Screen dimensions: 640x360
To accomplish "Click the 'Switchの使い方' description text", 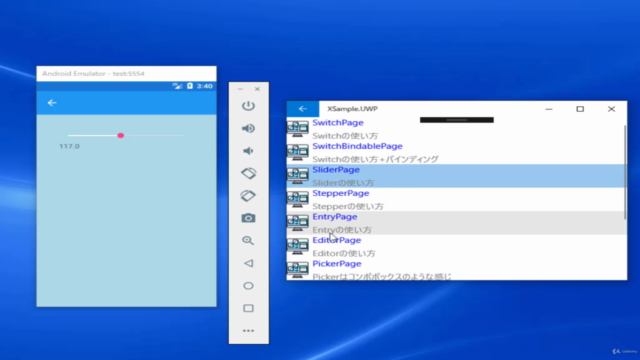I will [x=345, y=136].
